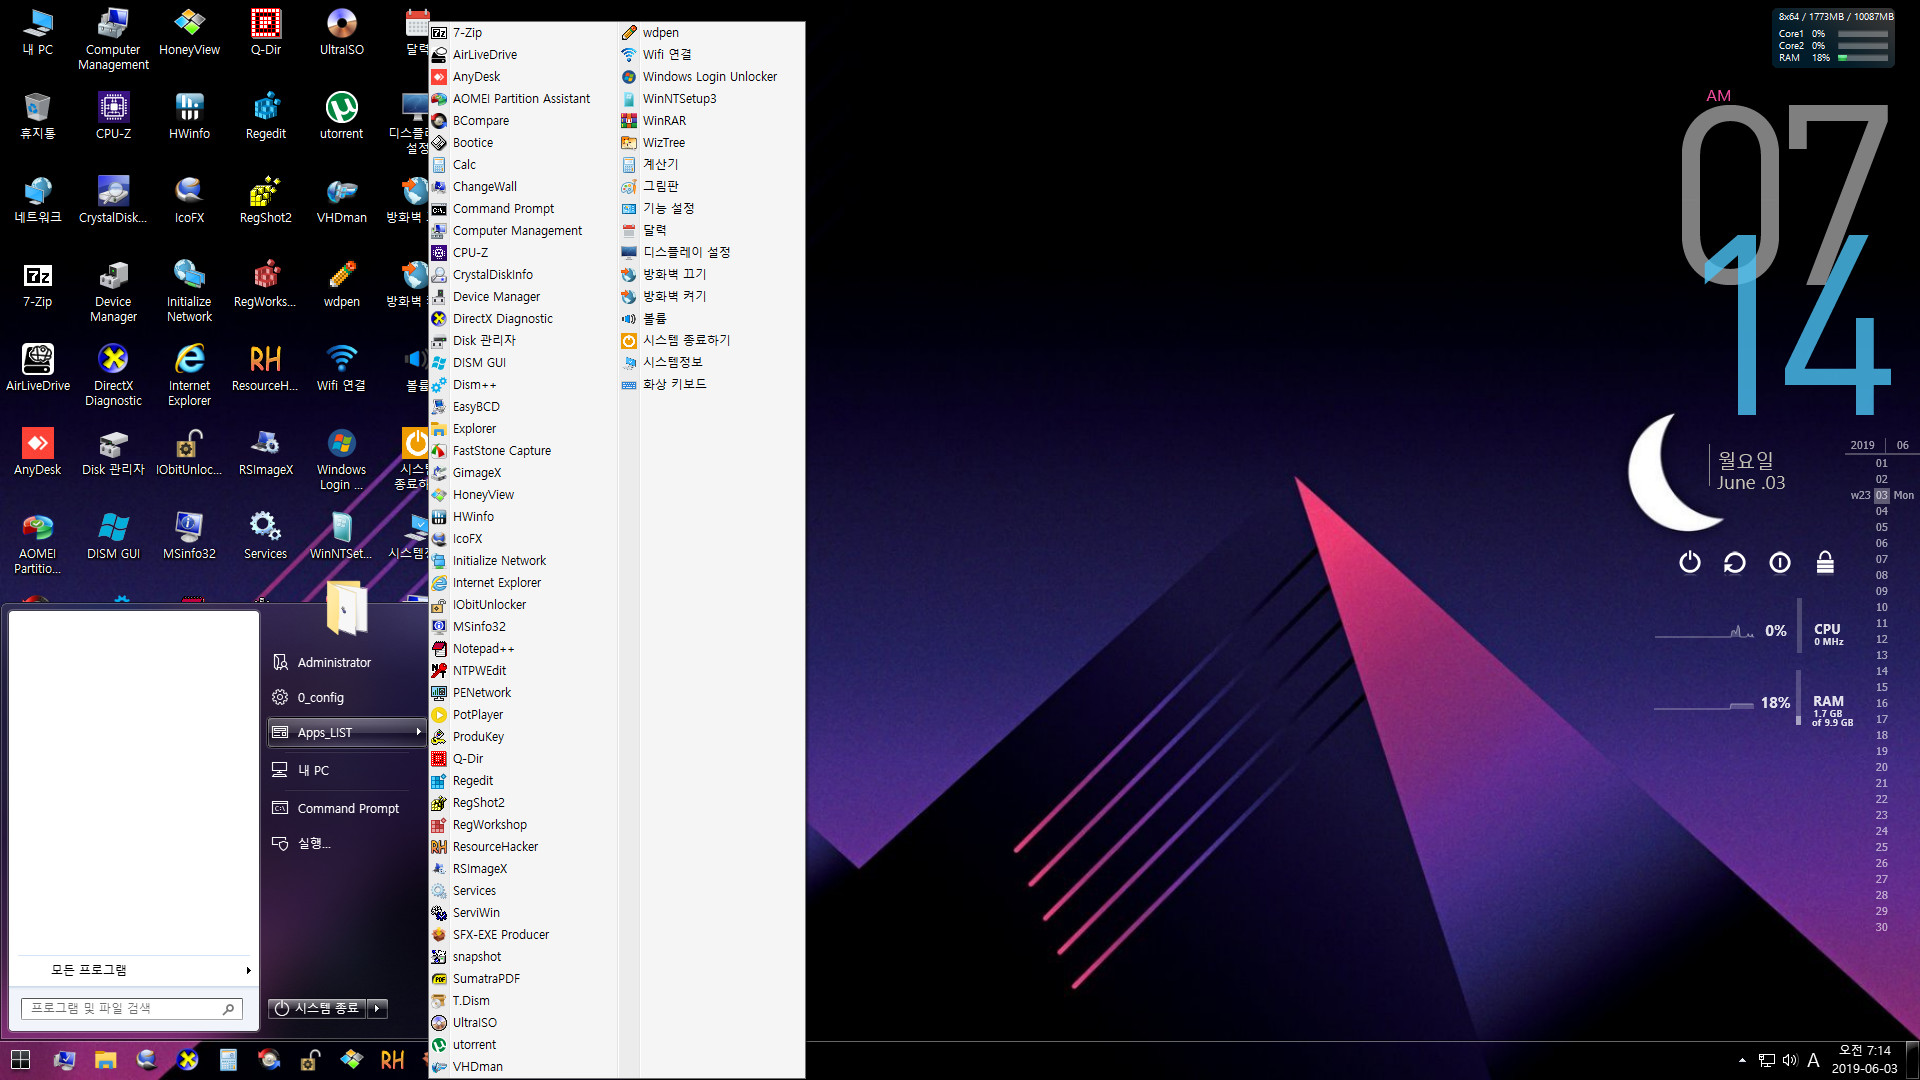Launch AOMEI Partition Assistant from list
1920x1080 pixels.
[x=521, y=98]
